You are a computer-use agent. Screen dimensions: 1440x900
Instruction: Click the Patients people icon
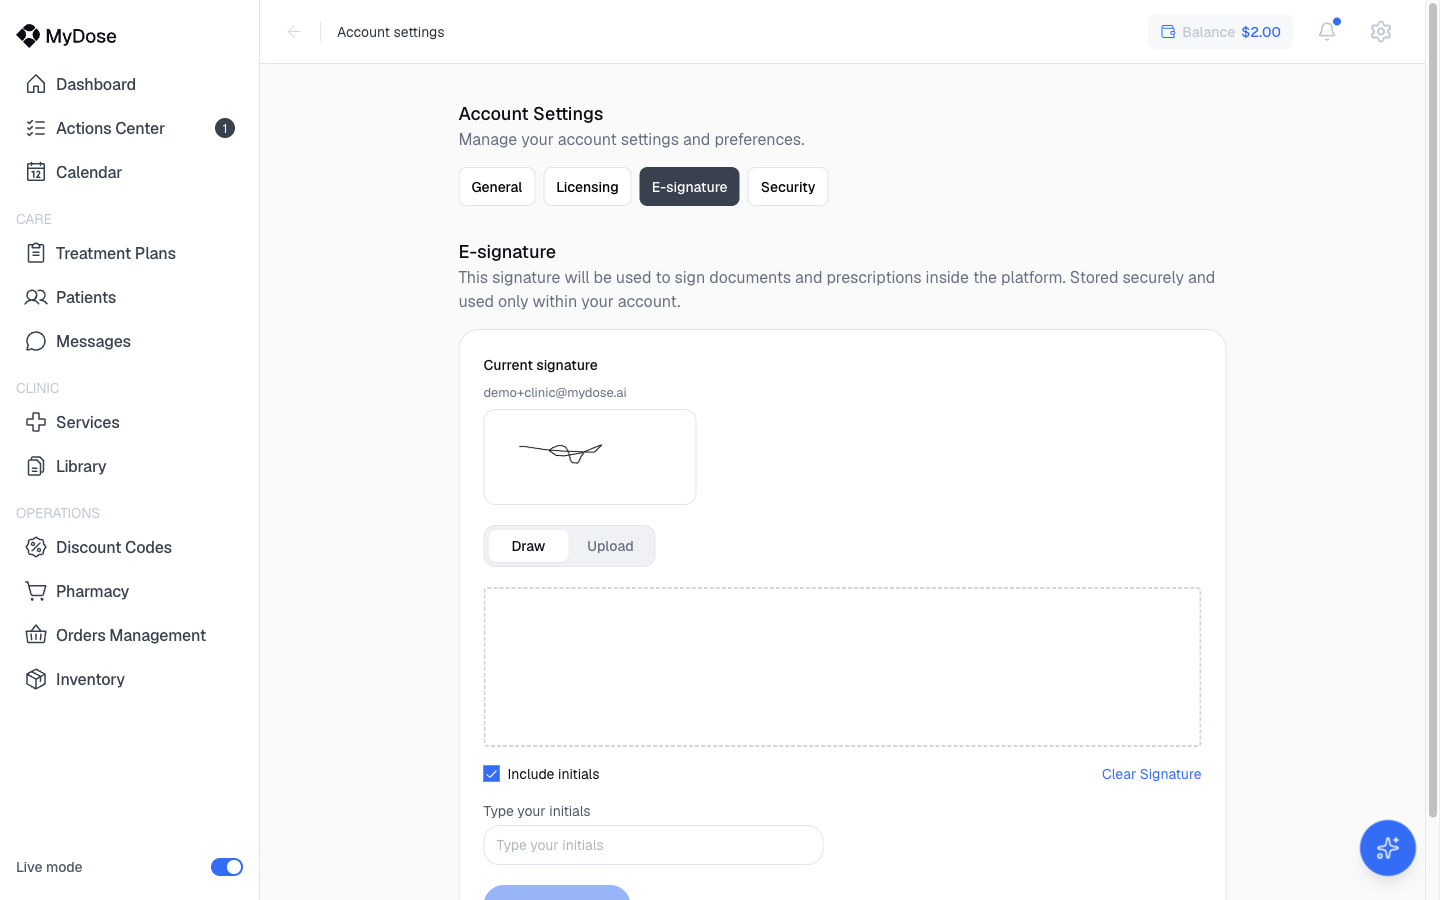(36, 297)
